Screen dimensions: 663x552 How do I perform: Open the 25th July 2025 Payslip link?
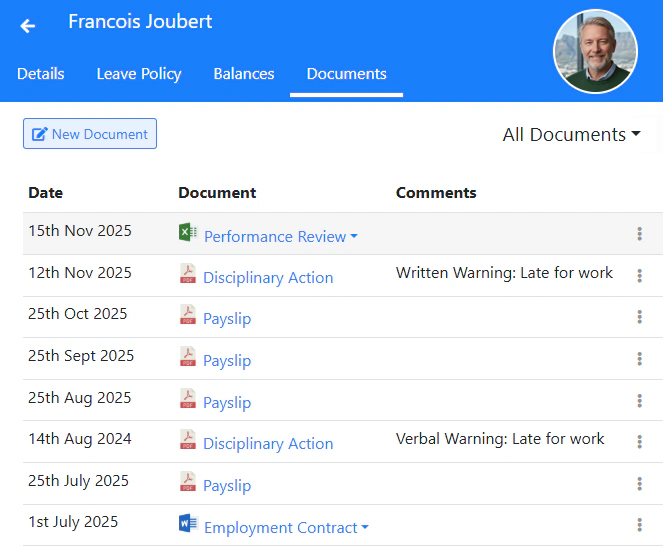[x=227, y=486]
